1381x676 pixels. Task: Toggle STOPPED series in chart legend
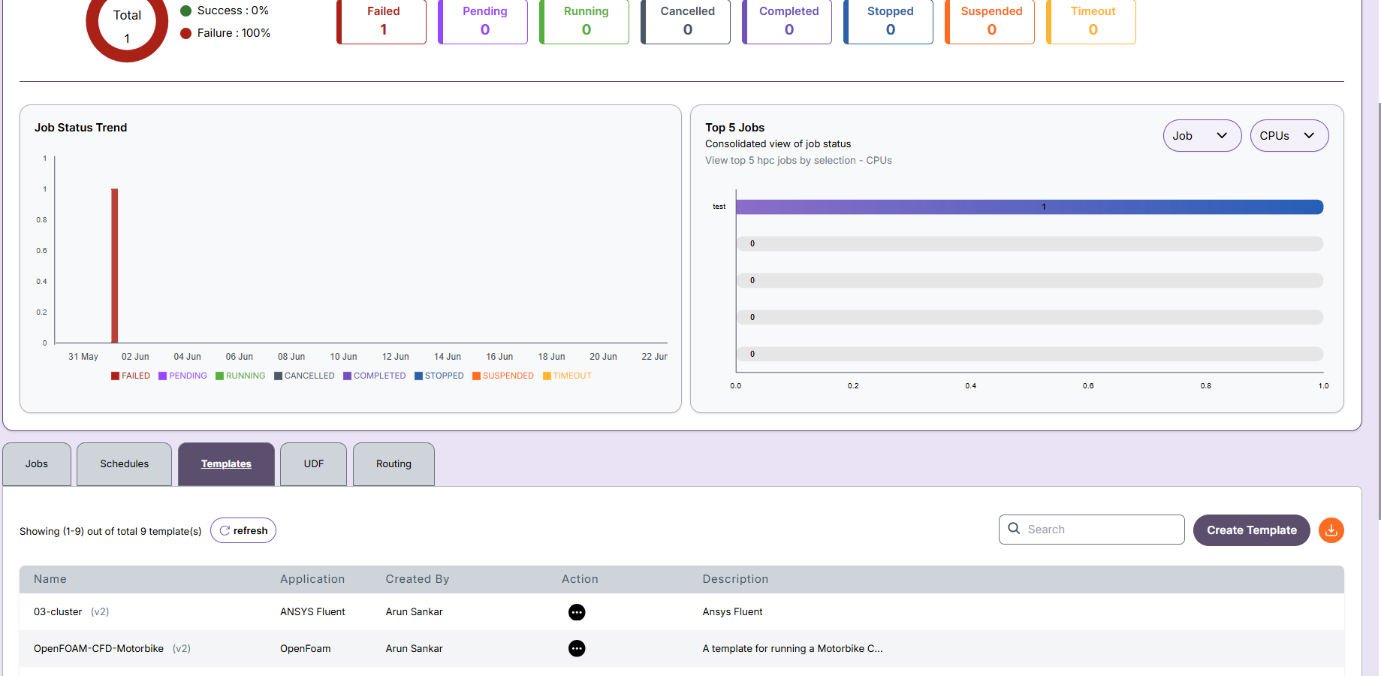(x=439, y=376)
